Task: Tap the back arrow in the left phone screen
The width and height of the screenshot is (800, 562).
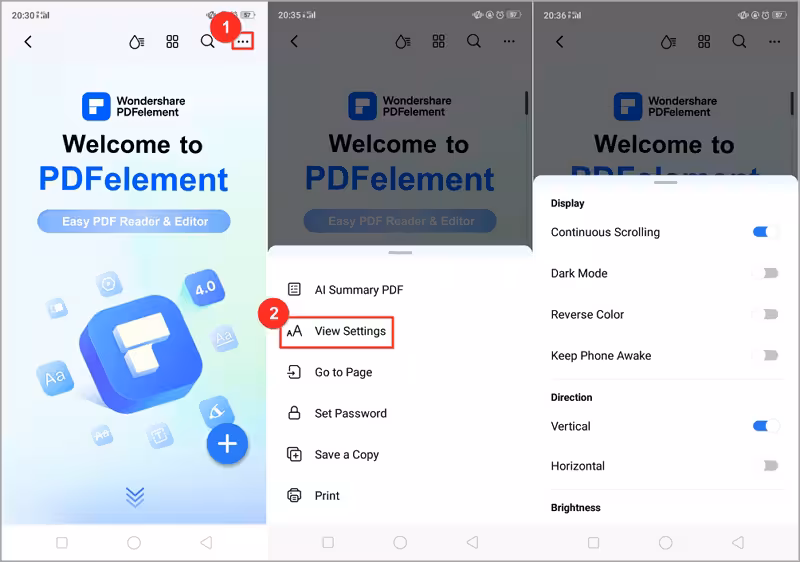Action: [x=28, y=42]
